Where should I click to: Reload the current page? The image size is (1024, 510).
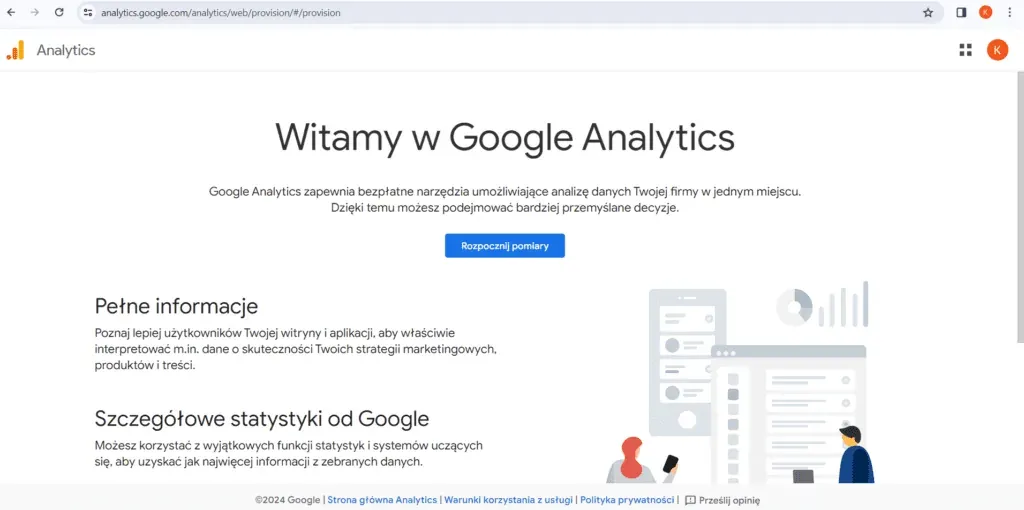click(59, 12)
